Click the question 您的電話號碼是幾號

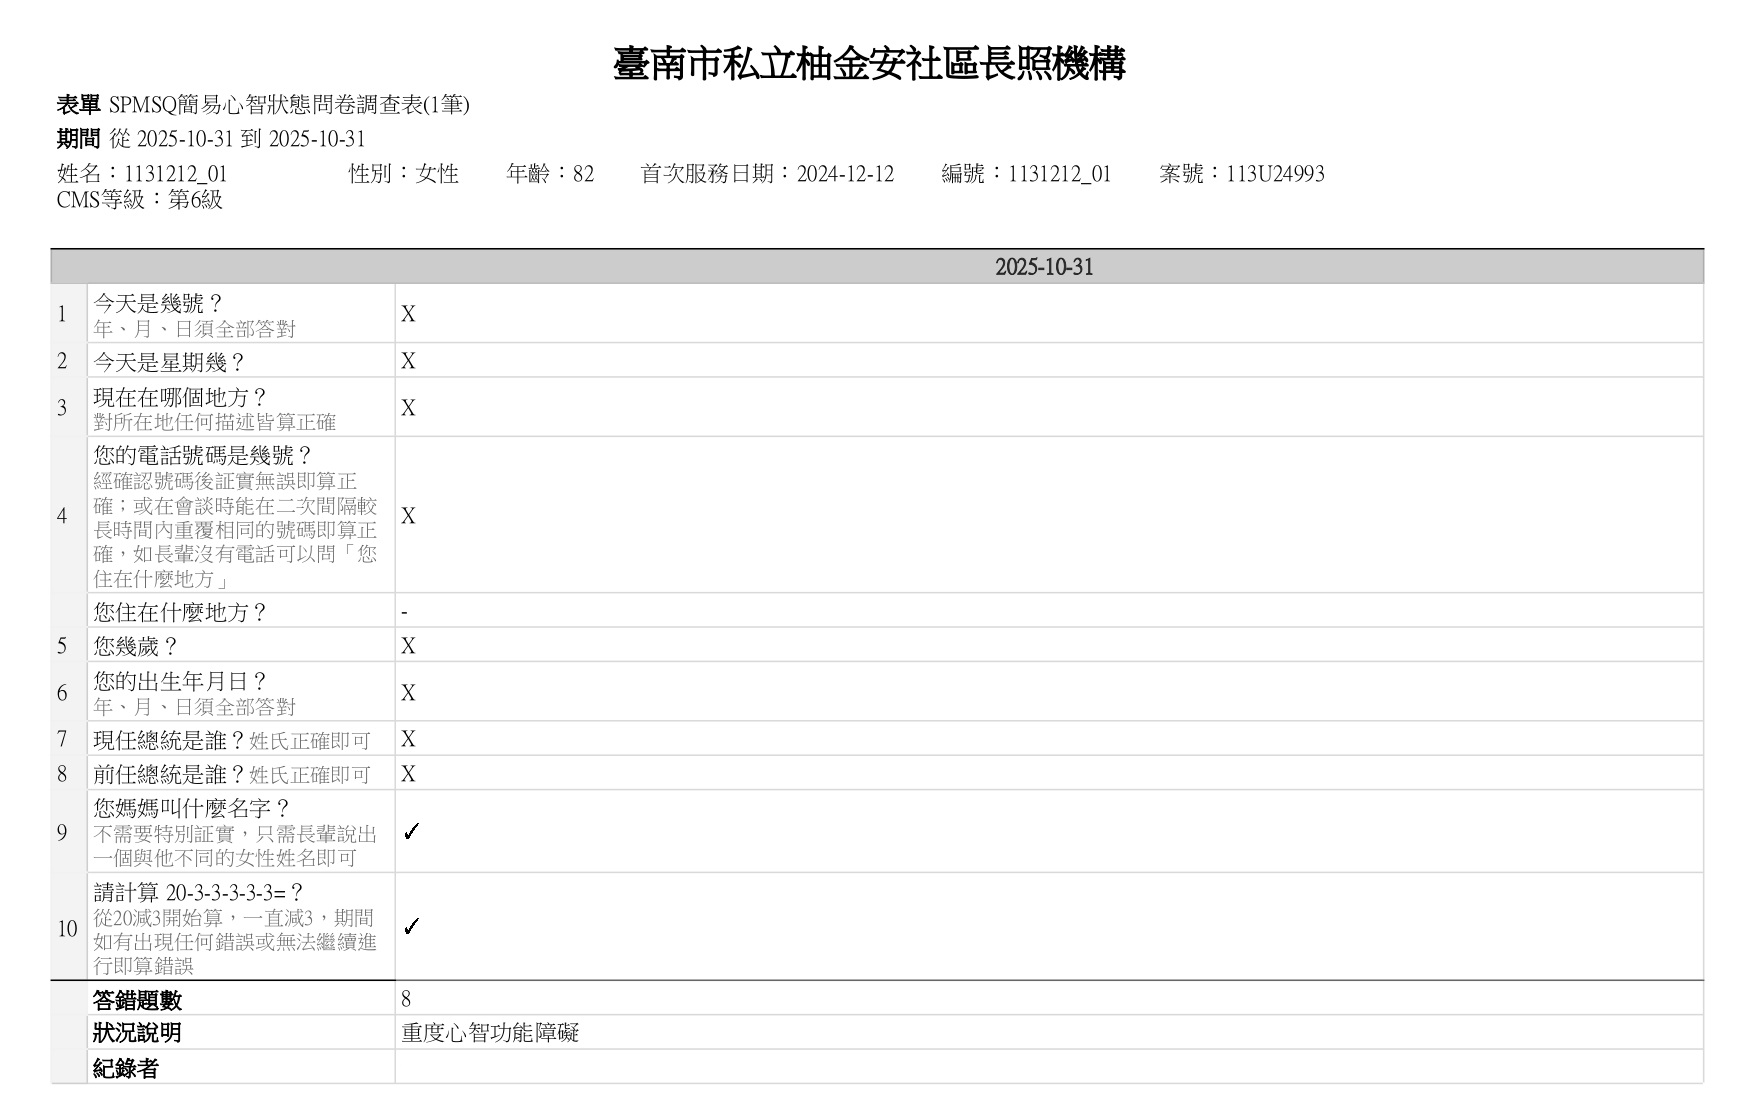[x=203, y=456]
